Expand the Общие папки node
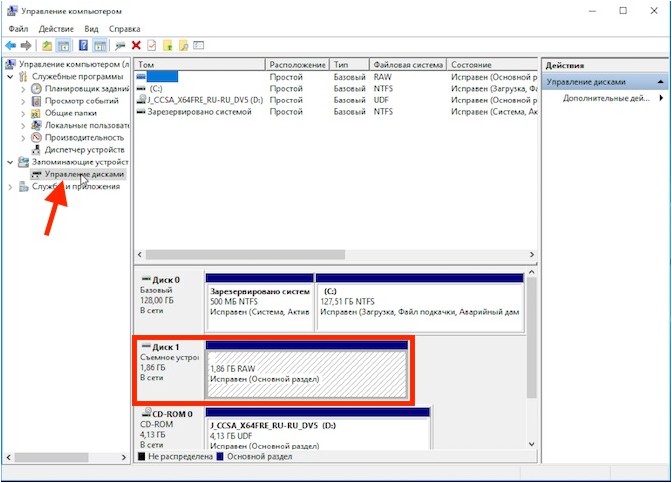Viewport: 672px width, 483px height. coord(23,114)
